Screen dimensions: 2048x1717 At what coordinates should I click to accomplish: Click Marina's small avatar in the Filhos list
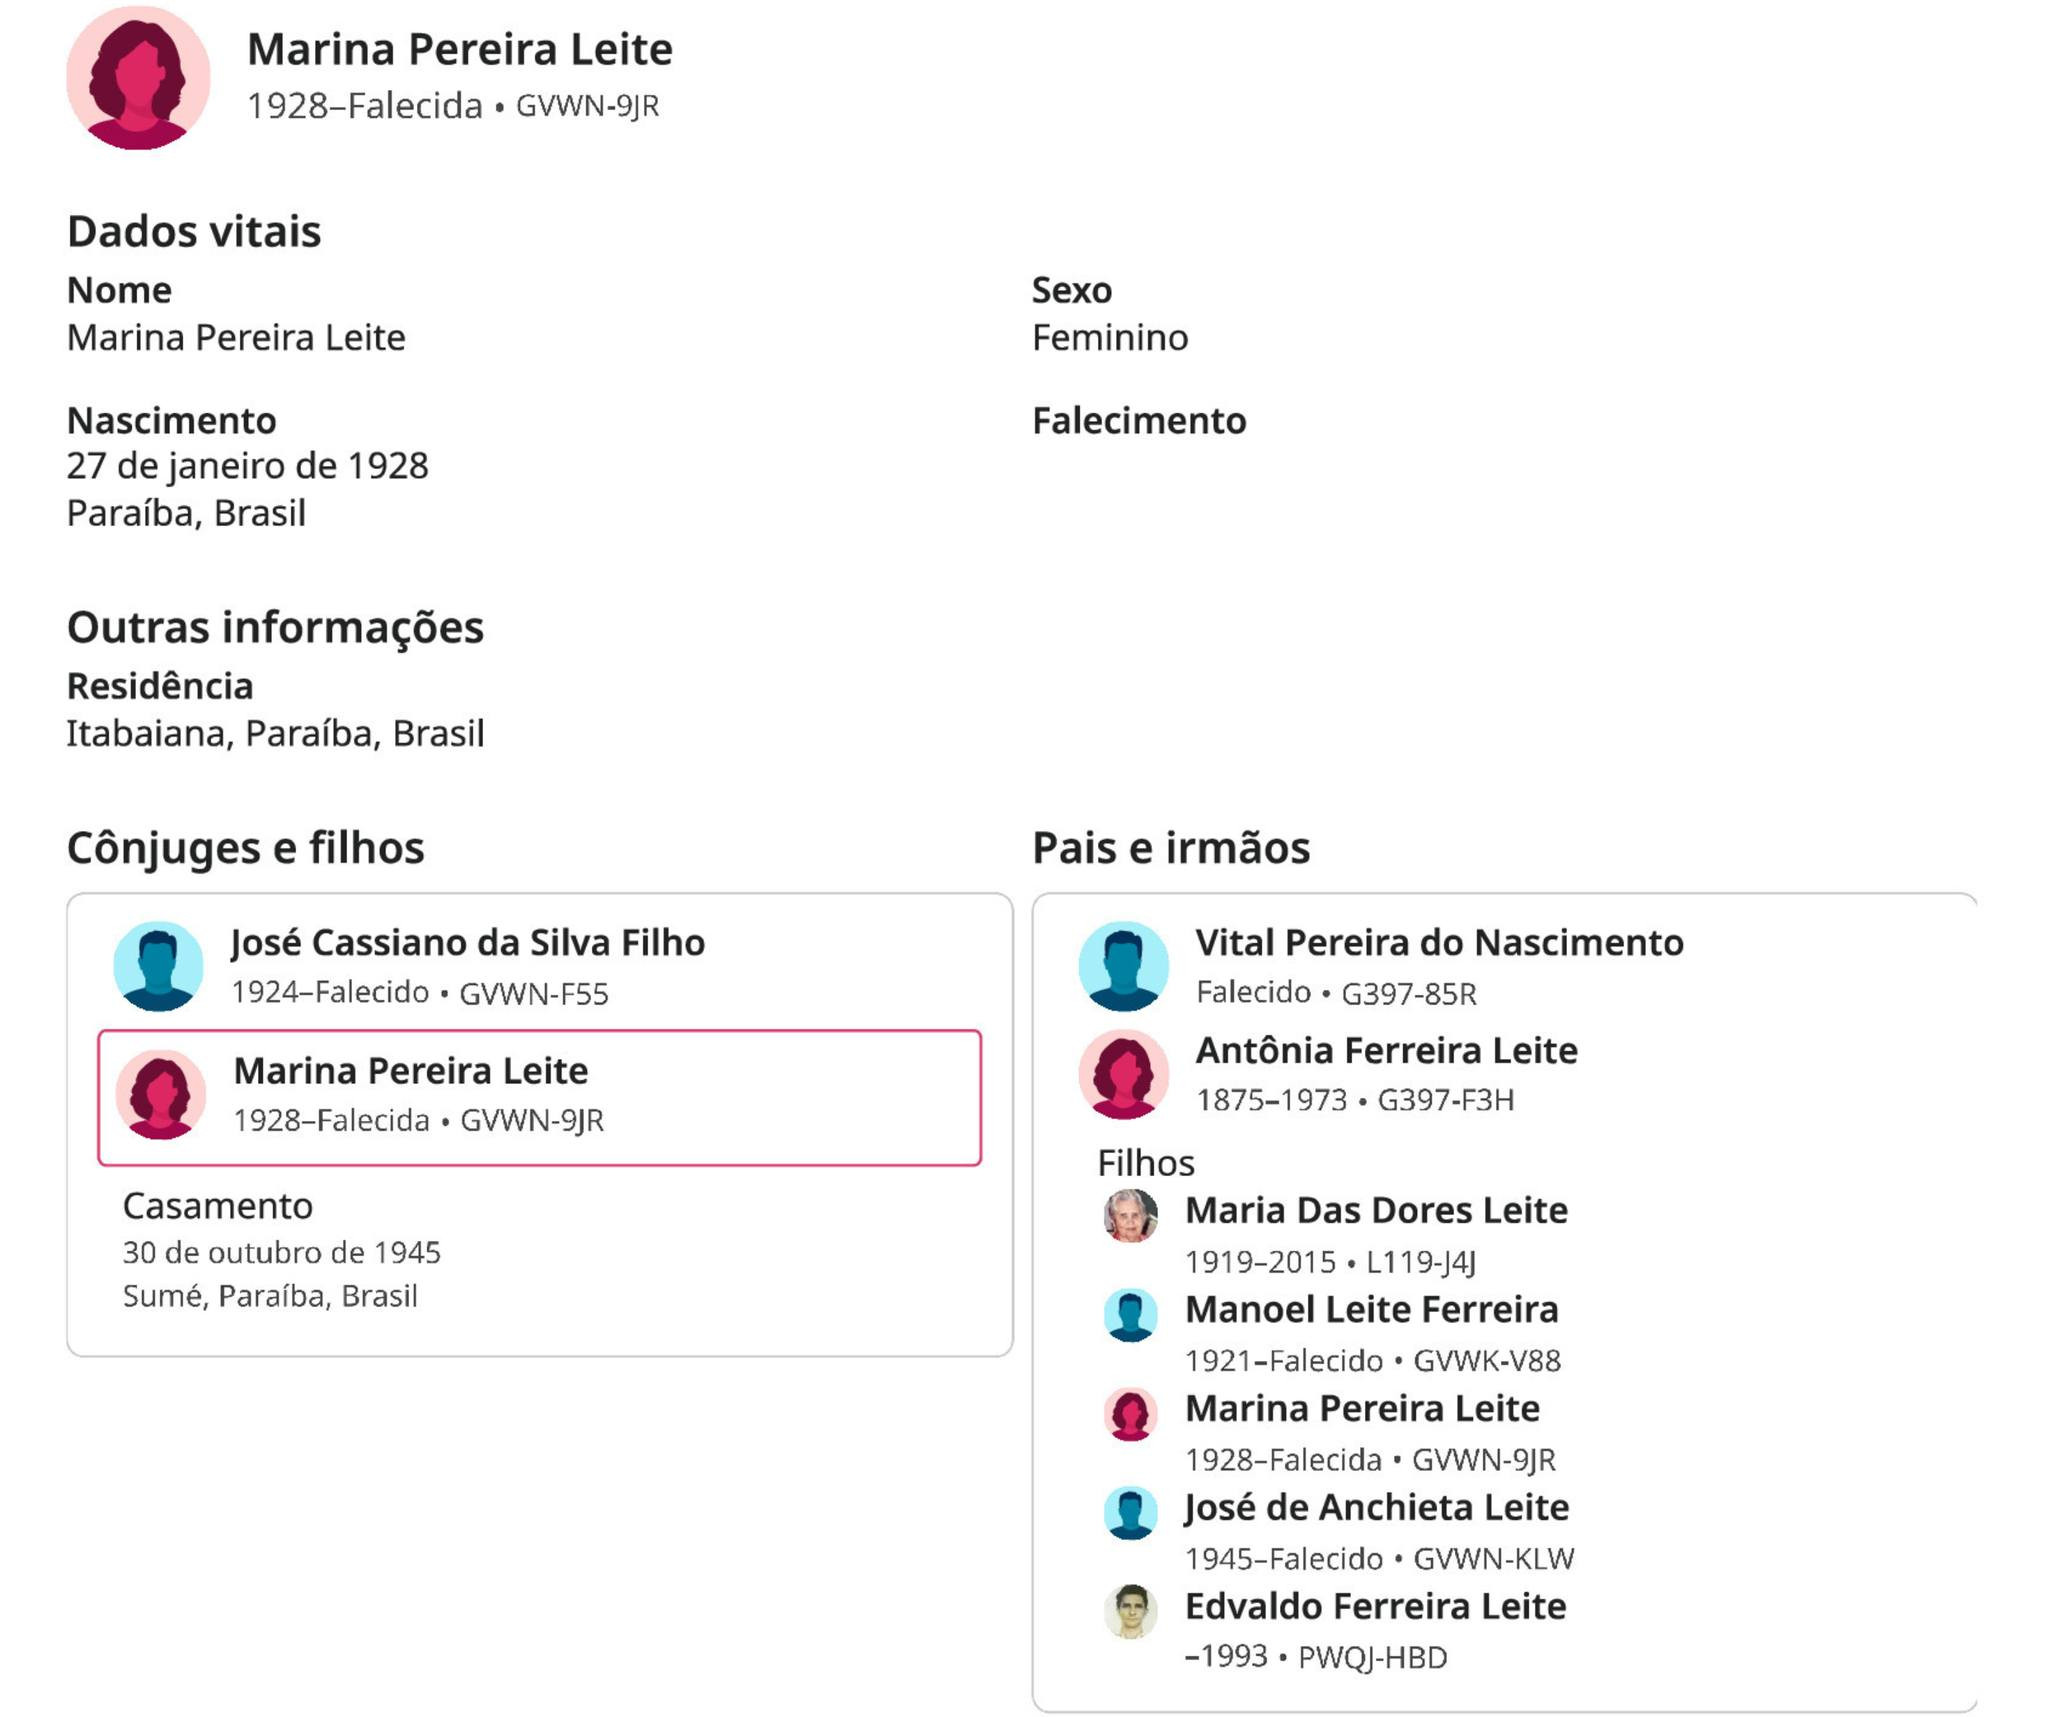tap(1130, 1414)
